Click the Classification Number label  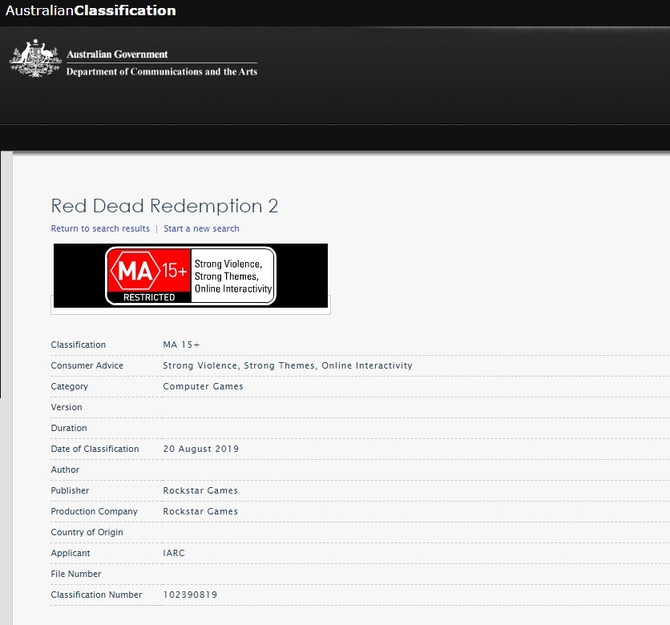click(96, 595)
